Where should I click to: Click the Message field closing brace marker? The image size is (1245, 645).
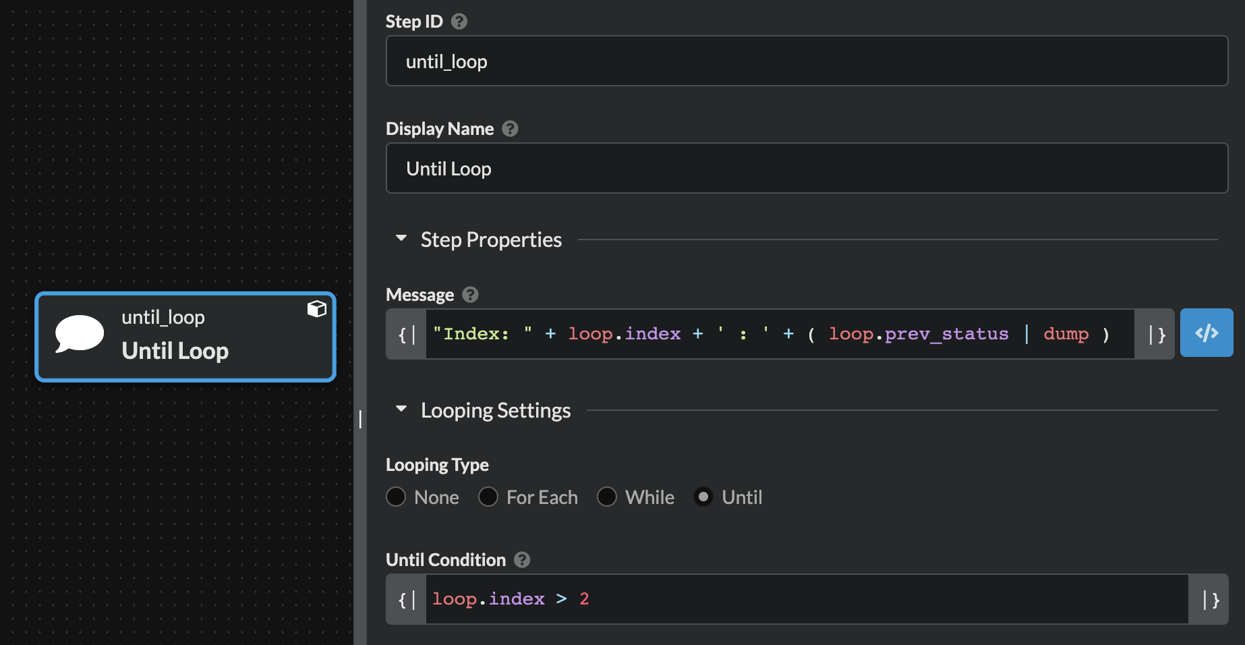[x=1155, y=334]
